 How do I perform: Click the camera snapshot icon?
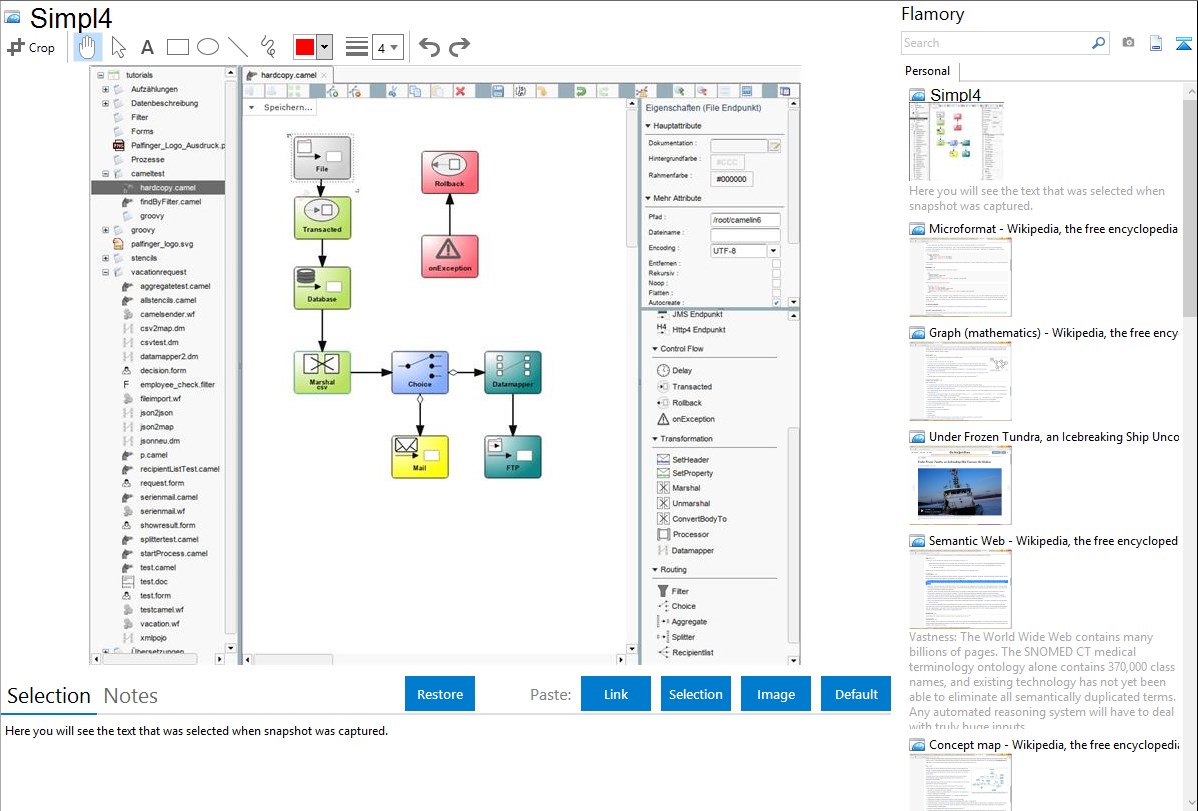(x=1128, y=43)
